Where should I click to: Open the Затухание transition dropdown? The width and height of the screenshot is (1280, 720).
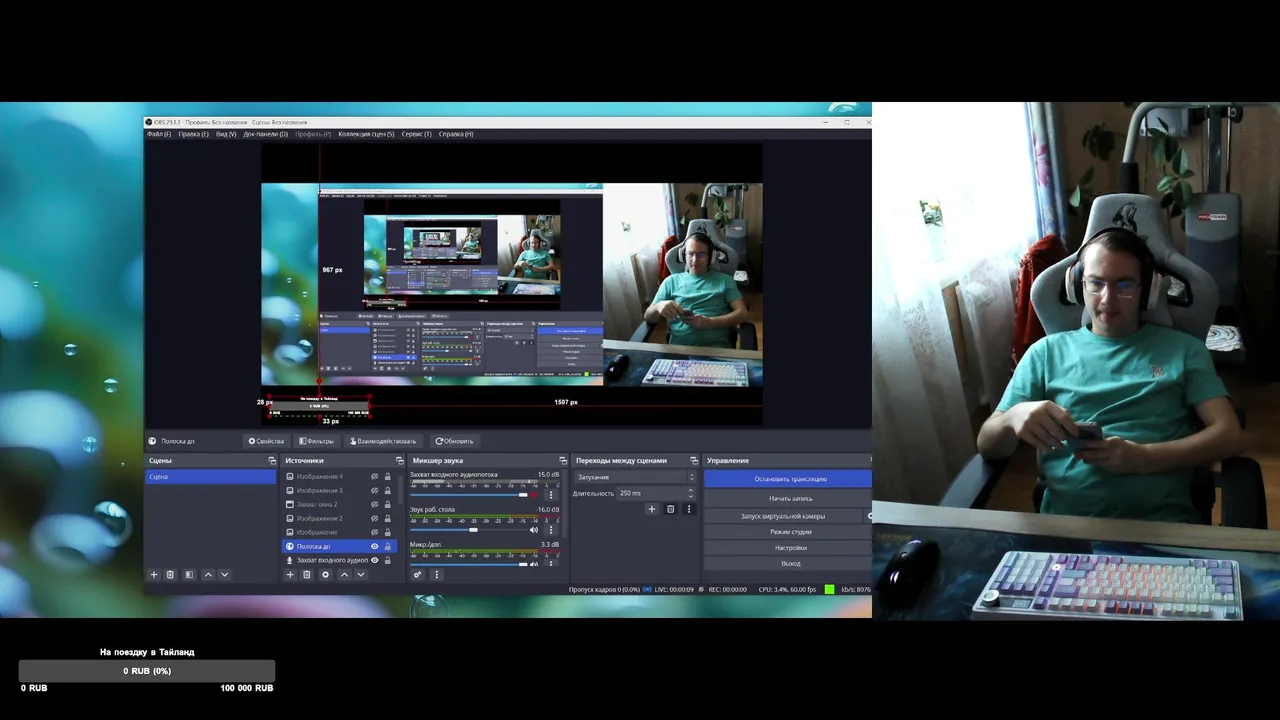pos(634,477)
